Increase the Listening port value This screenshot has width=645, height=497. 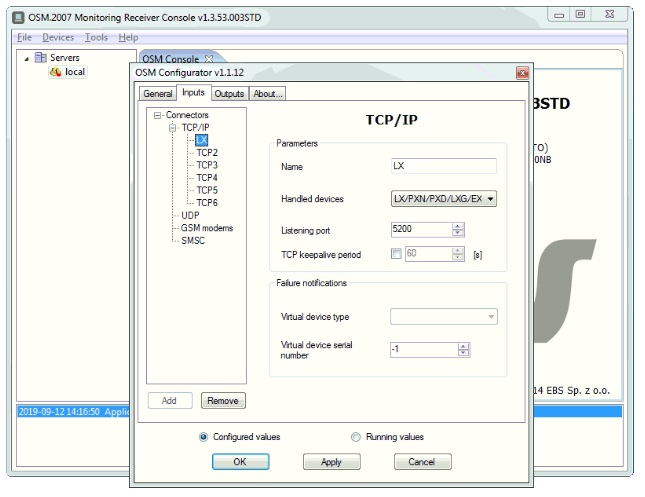click(x=458, y=226)
